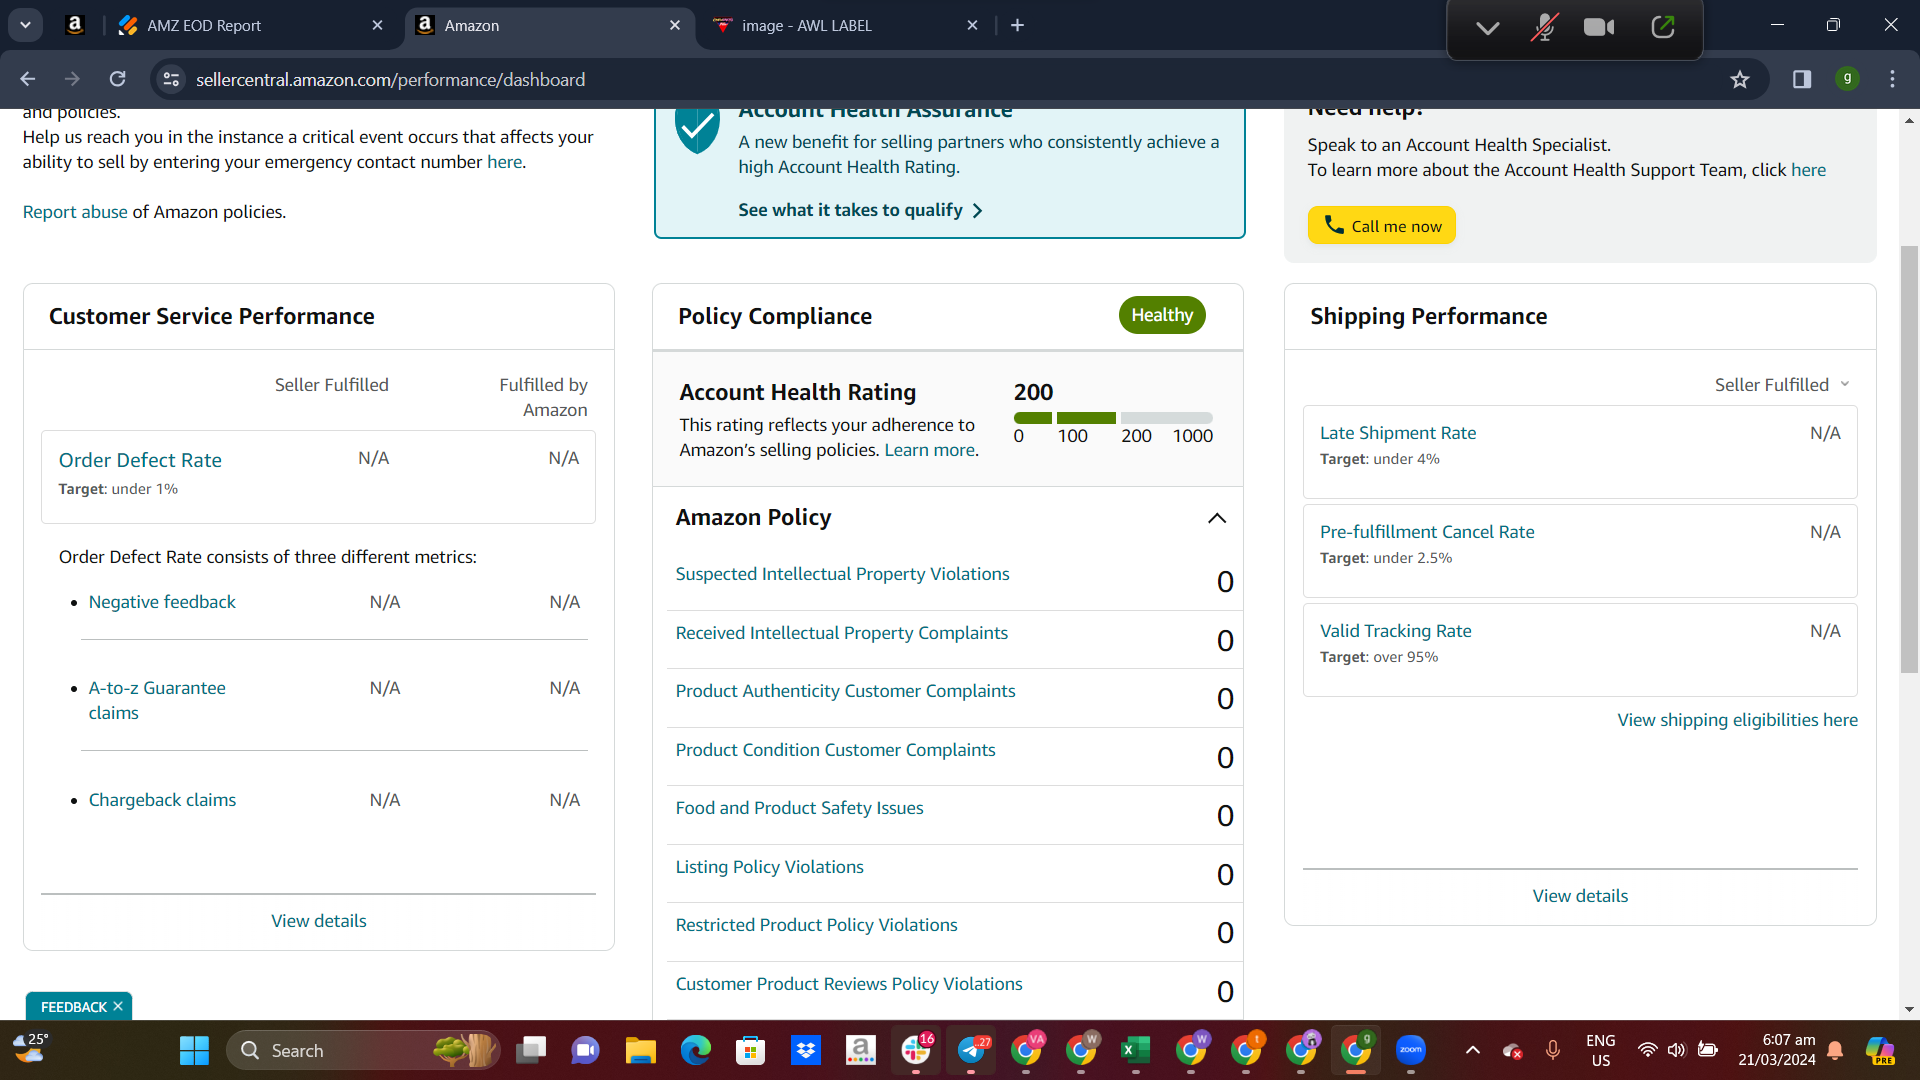The width and height of the screenshot is (1920, 1080).
Task: Open Food and Product Safety Issues
Action: pyautogui.click(x=799, y=808)
